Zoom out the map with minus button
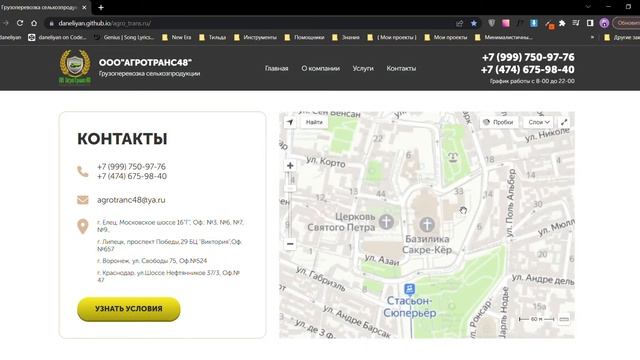640x360 pixels. coord(290,244)
